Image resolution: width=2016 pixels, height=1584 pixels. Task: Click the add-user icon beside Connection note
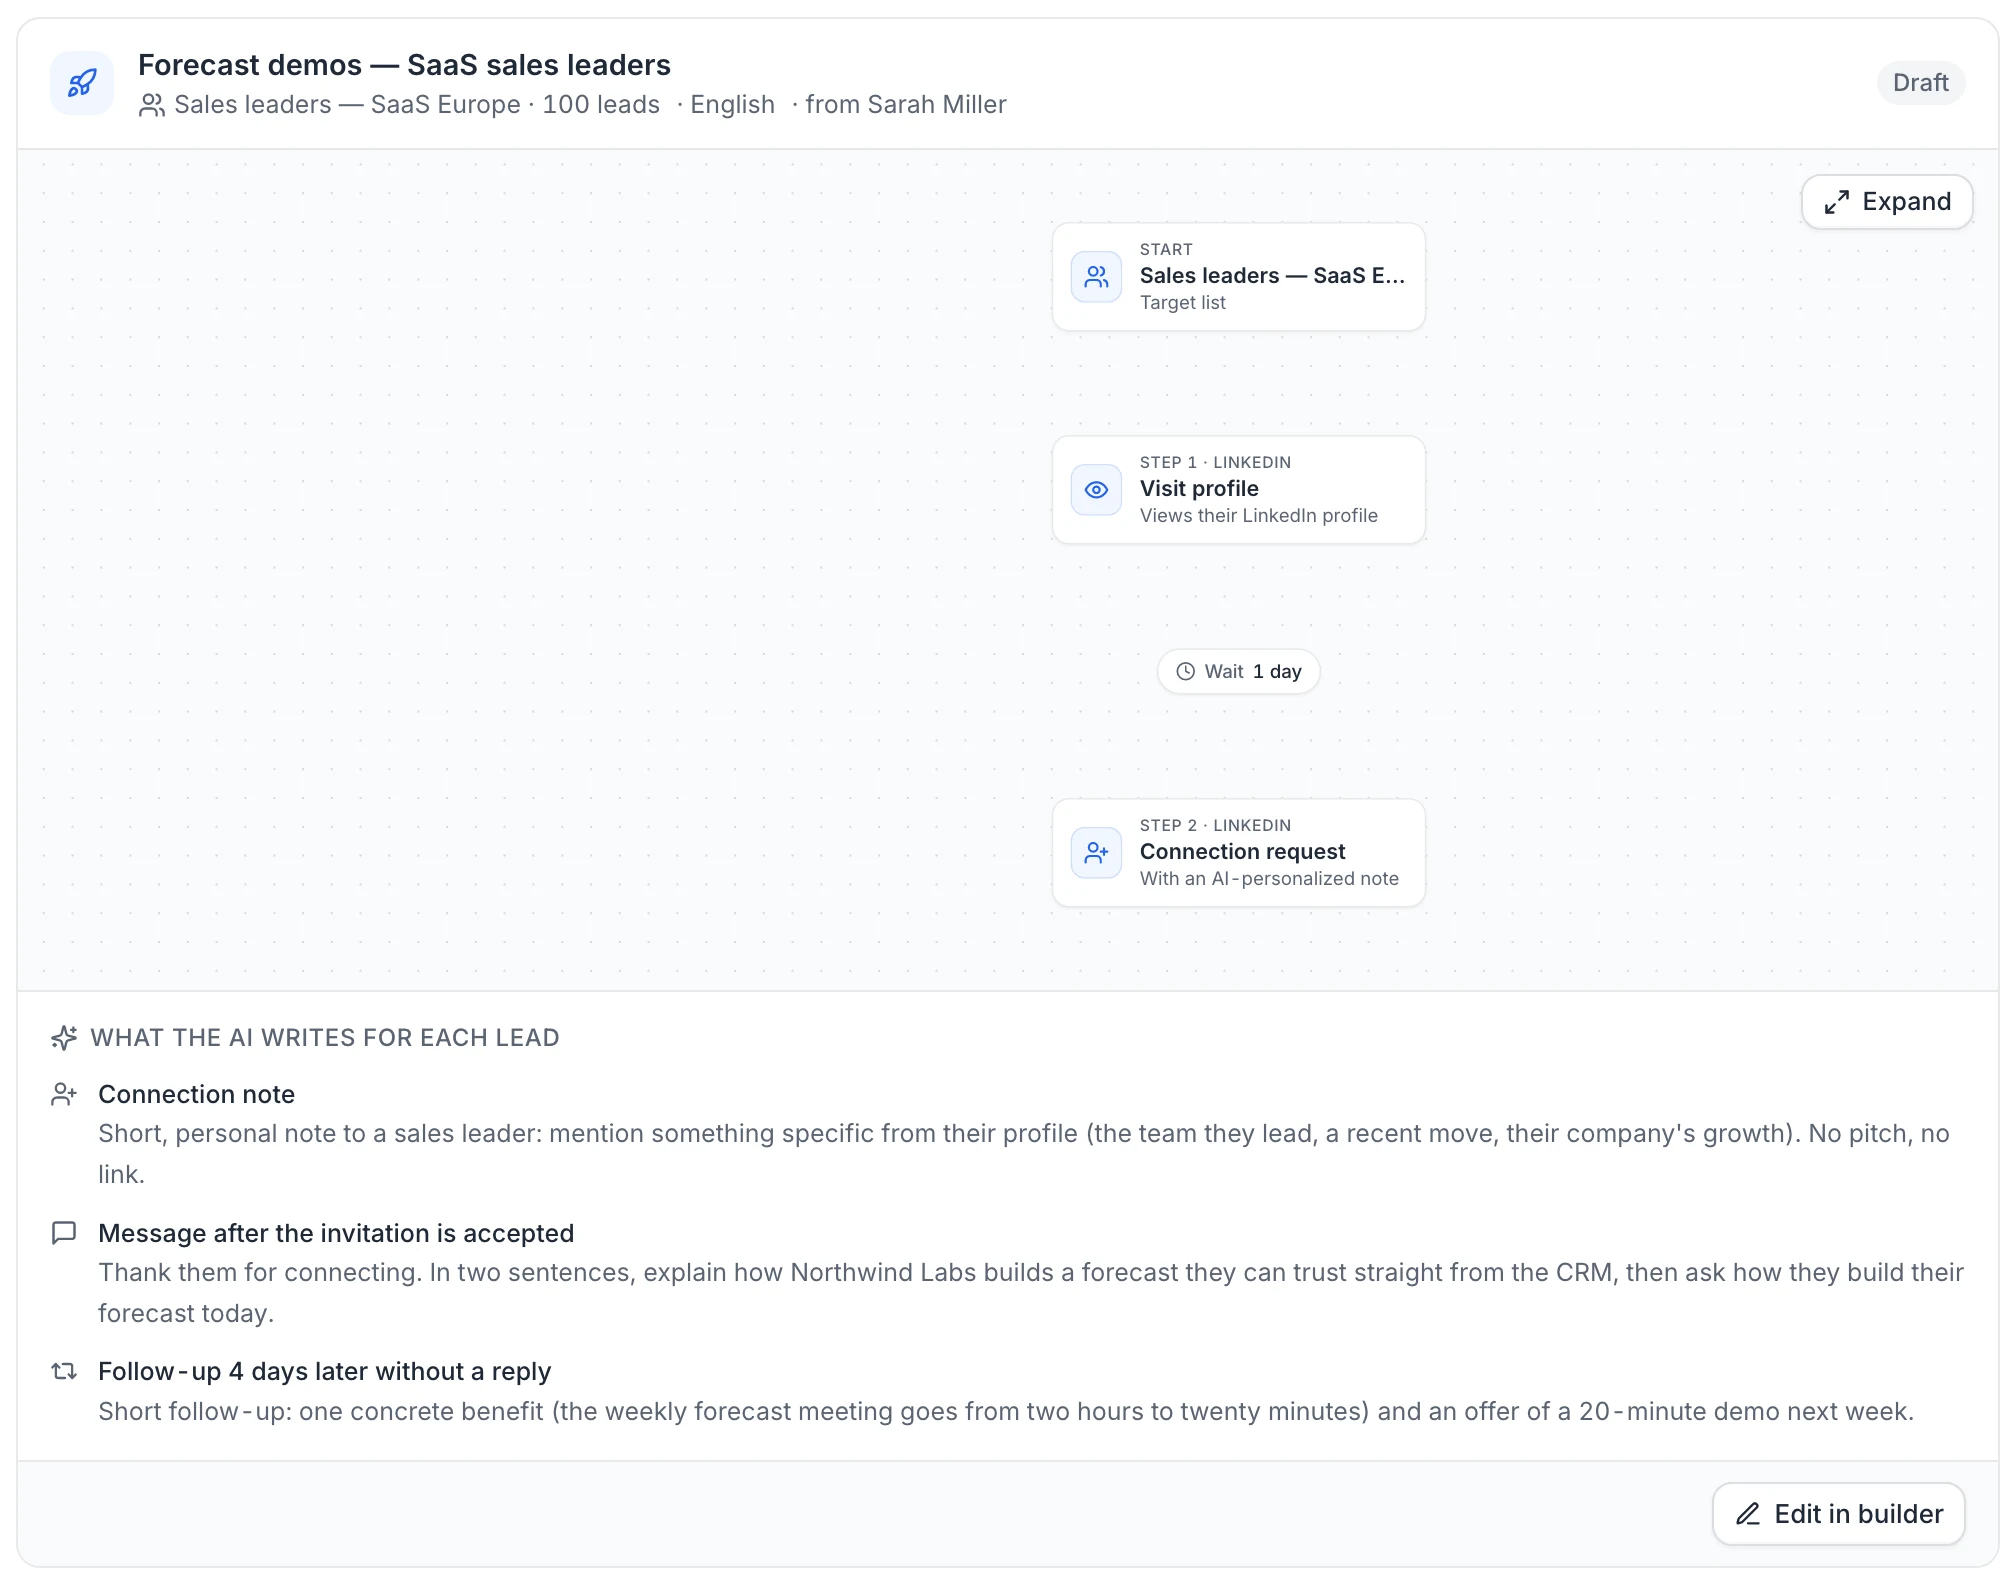tap(64, 1094)
